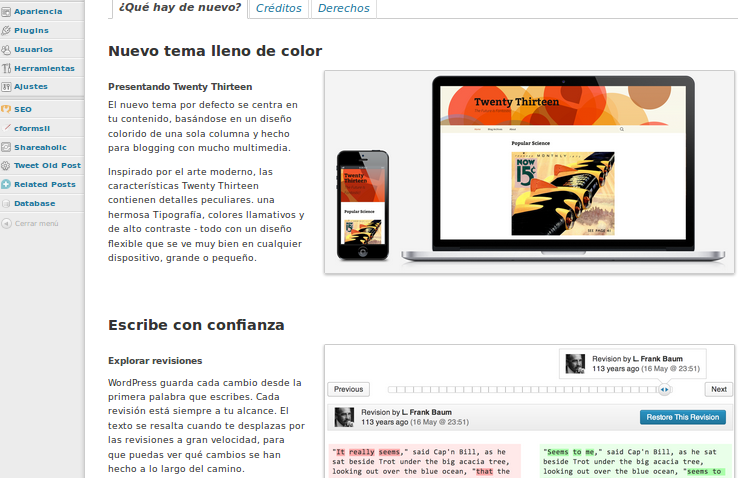Click the Herramientas tools icon
Image resolution: width=748 pixels, height=478 pixels.
(x=6, y=68)
